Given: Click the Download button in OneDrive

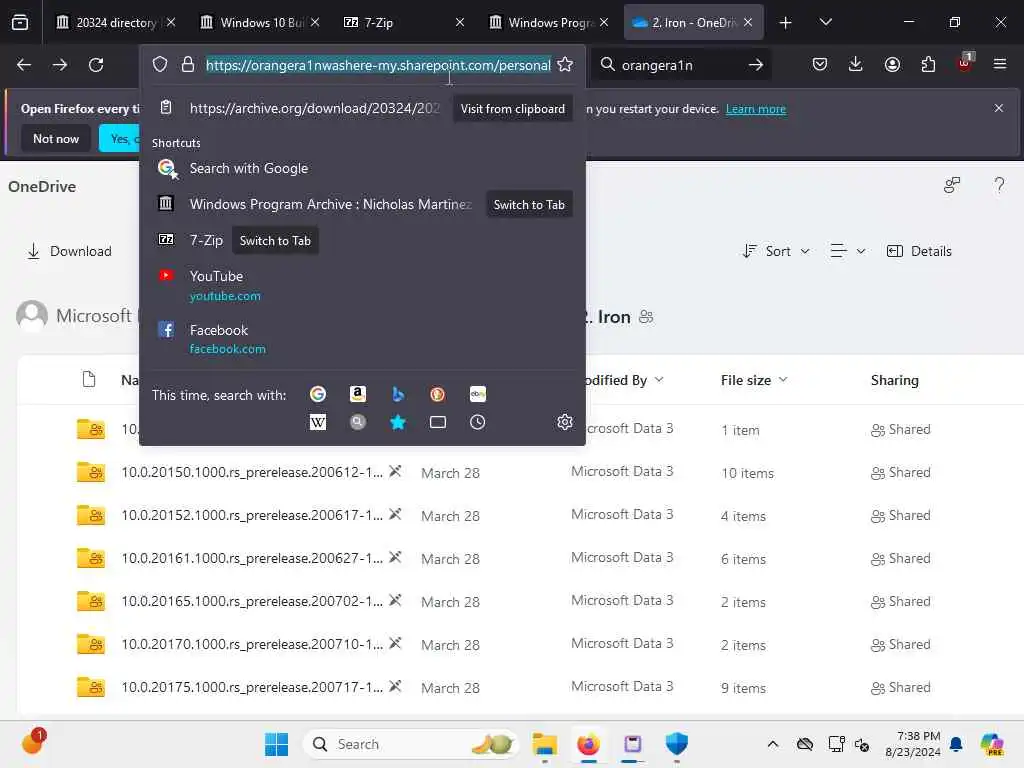Looking at the screenshot, I should click(x=69, y=251).
